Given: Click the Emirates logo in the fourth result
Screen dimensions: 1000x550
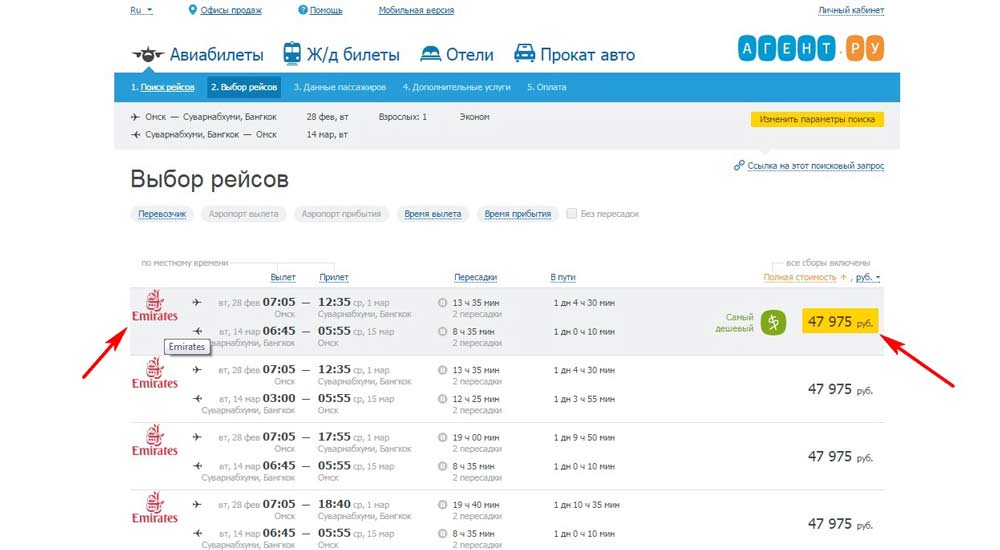Looking at the screenshot, I should coord(154,508).
